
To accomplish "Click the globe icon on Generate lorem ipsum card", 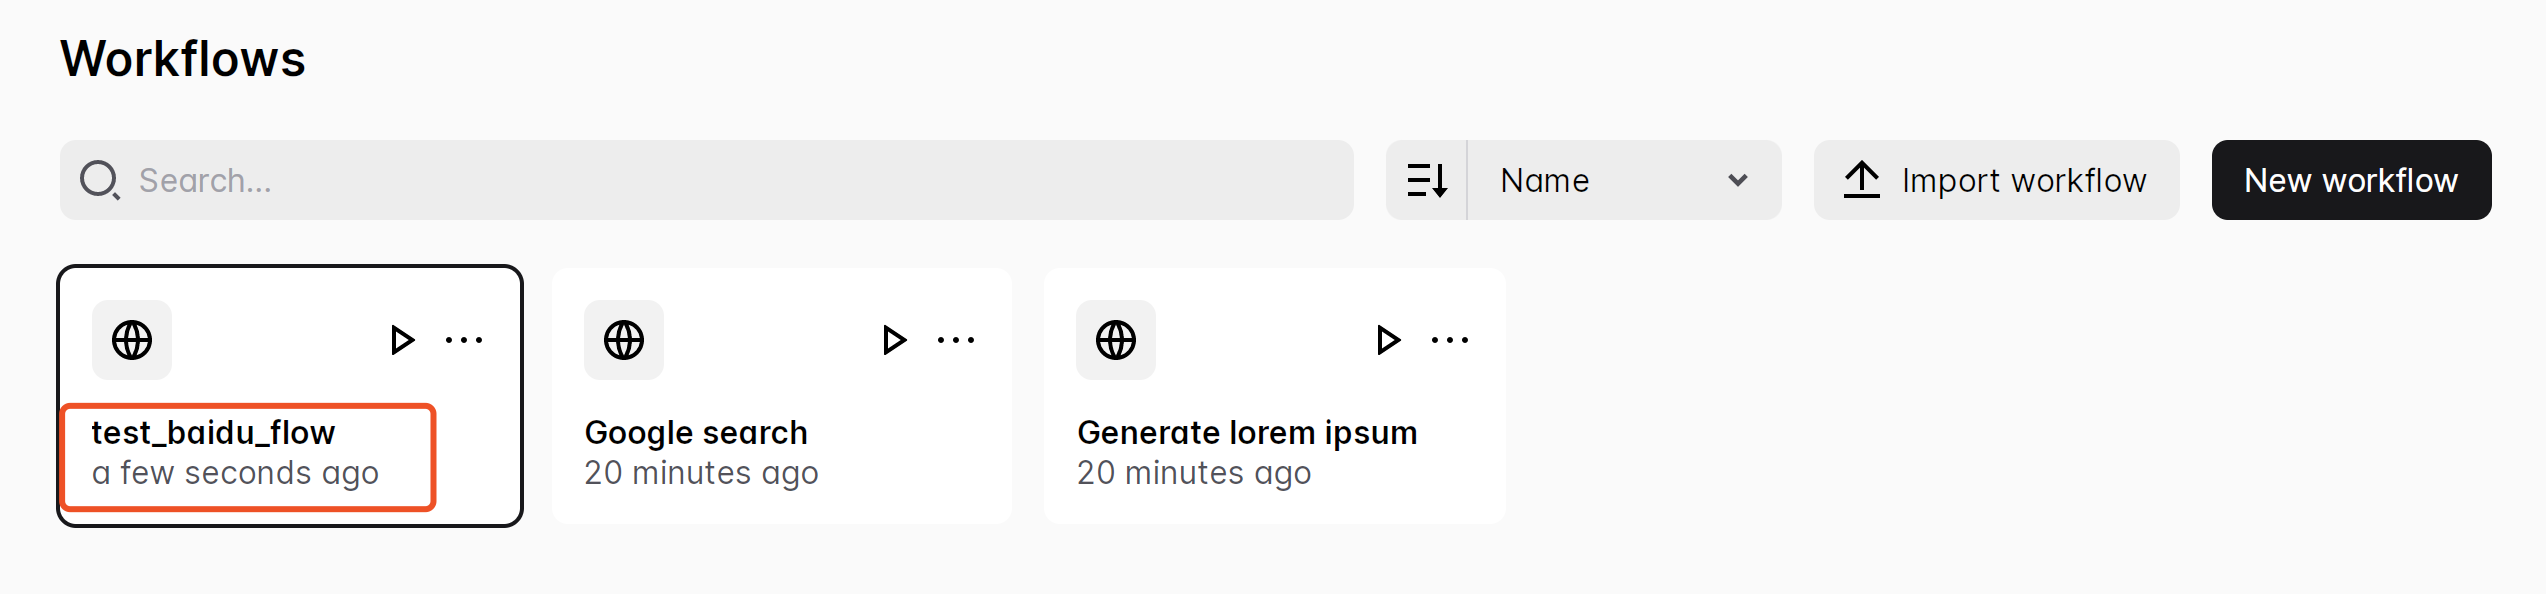I will 1116,340.
